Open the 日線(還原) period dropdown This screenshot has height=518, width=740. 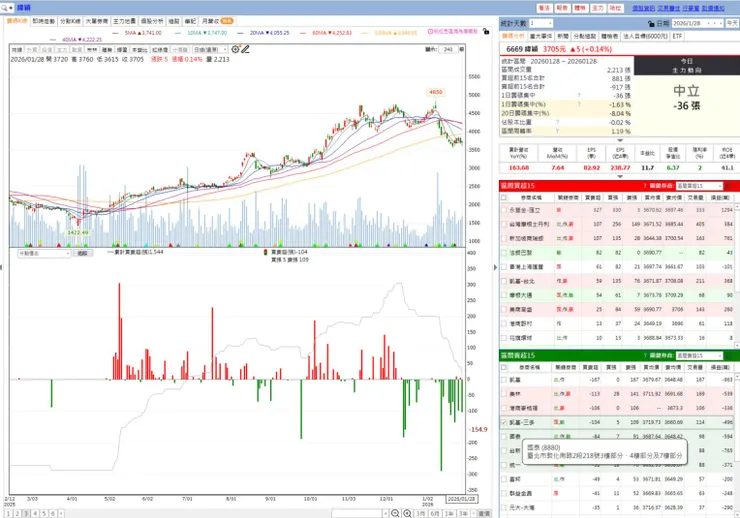click(x=210, y=49)
